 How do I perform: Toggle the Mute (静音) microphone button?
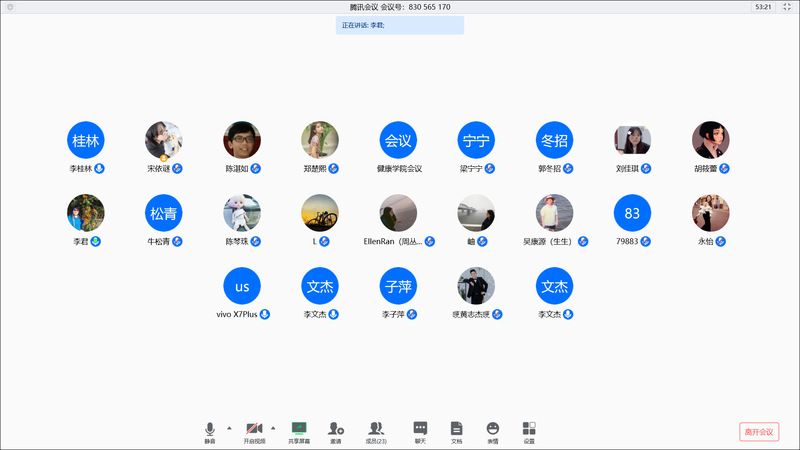[x=210, y=431]
